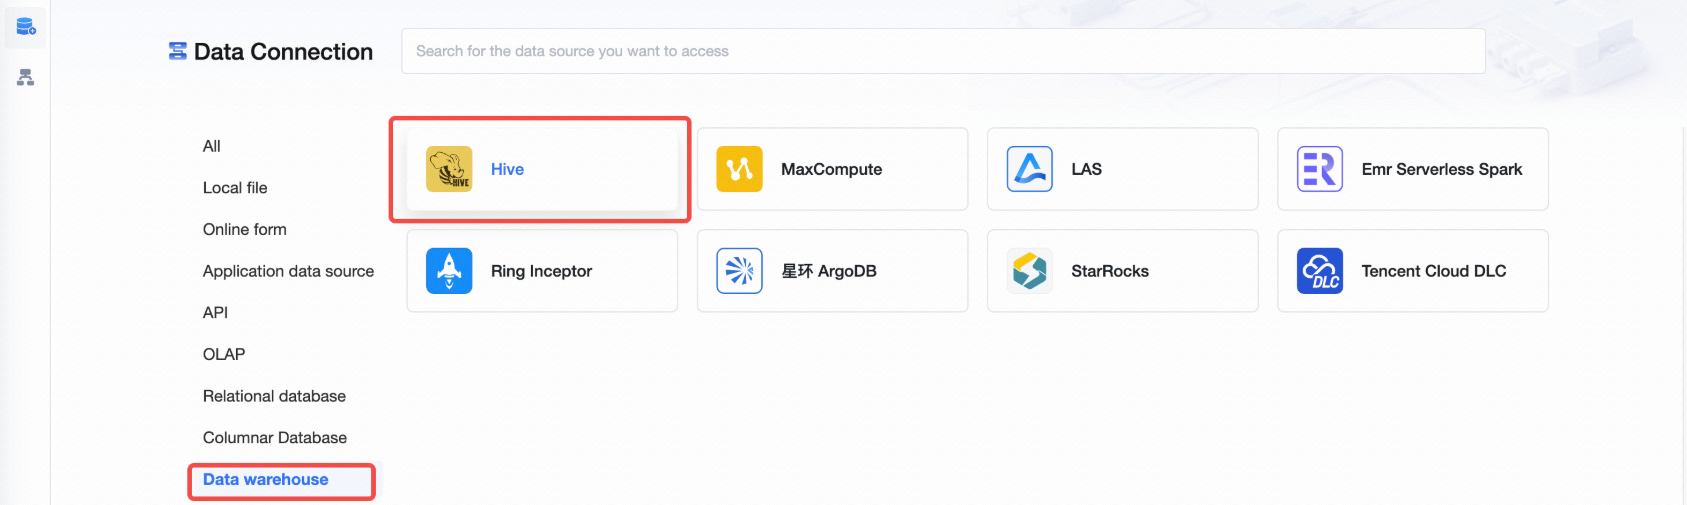Open Application data source category
1687x505 pixels.
288,271
